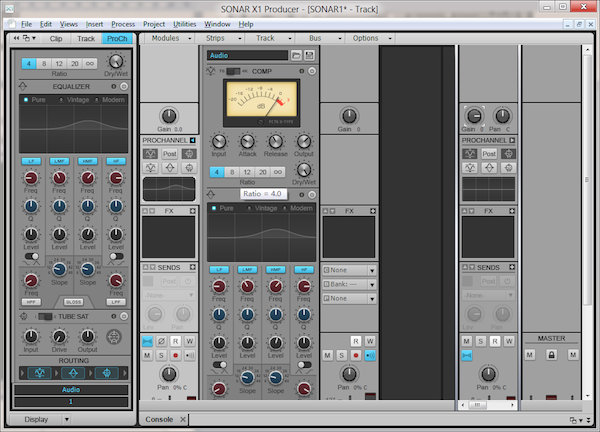Viewport: 600px width, 432px height.
Task: Open the Utilities menu
Action: click(184, 24)
